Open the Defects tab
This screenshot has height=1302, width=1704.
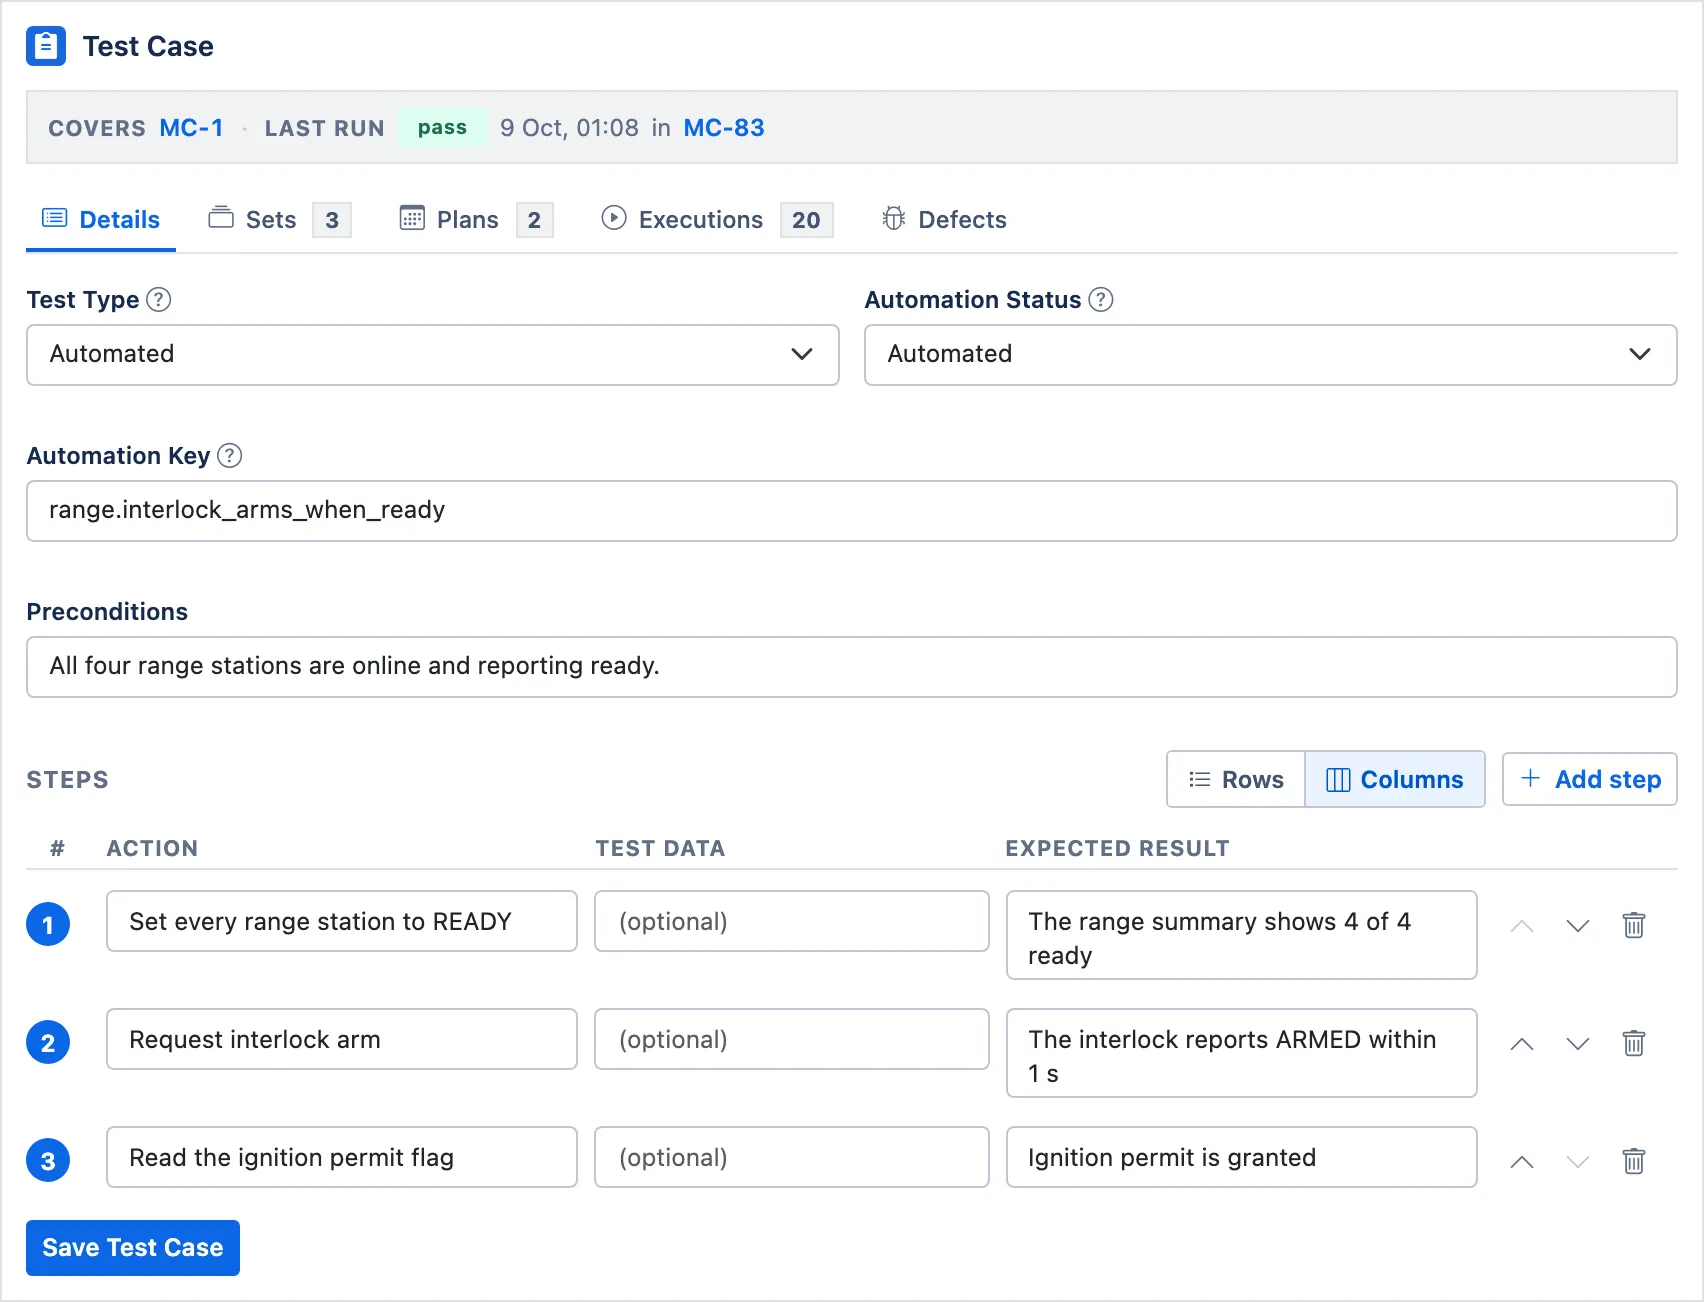click(944, 219)
